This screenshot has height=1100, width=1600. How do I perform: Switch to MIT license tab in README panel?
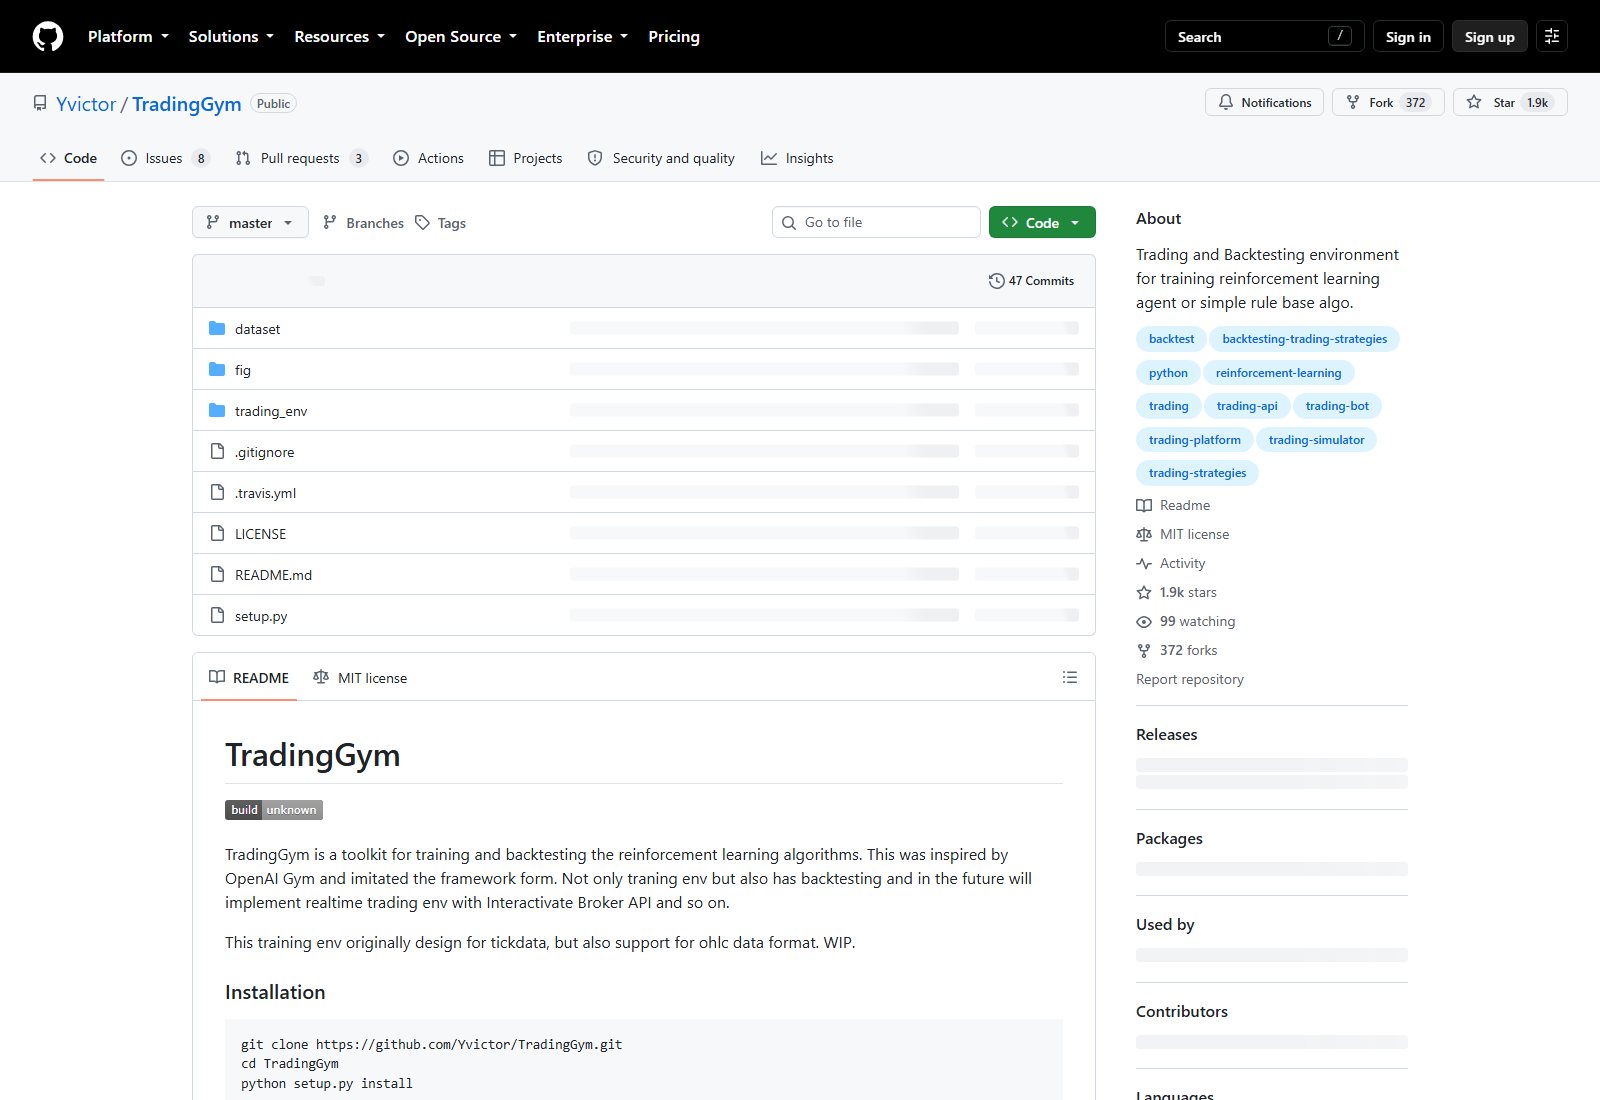[360, 677]
